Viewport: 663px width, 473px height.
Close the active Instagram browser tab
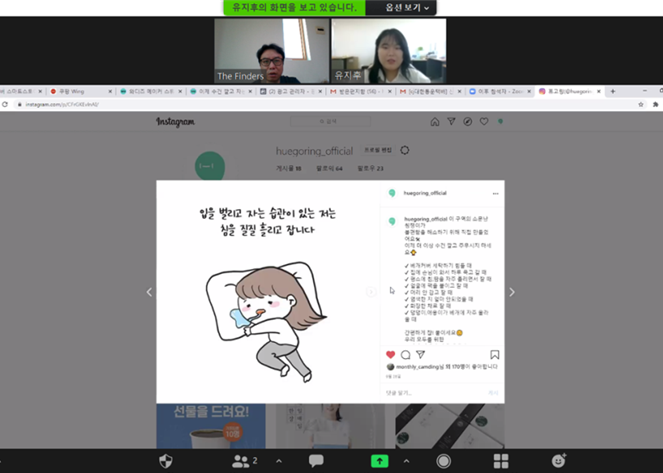click(x=599, y=91)
